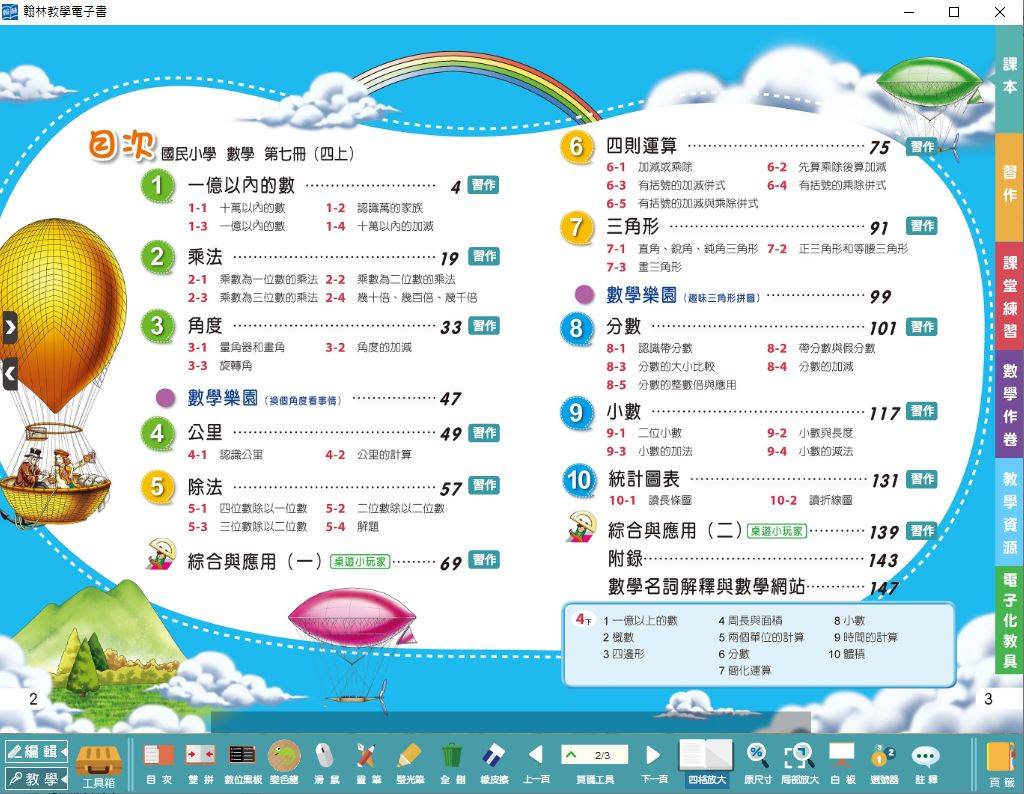Select the 局部放大 area zoom tool
Screen dimensions: 1024x794
(x=799, y=764)
